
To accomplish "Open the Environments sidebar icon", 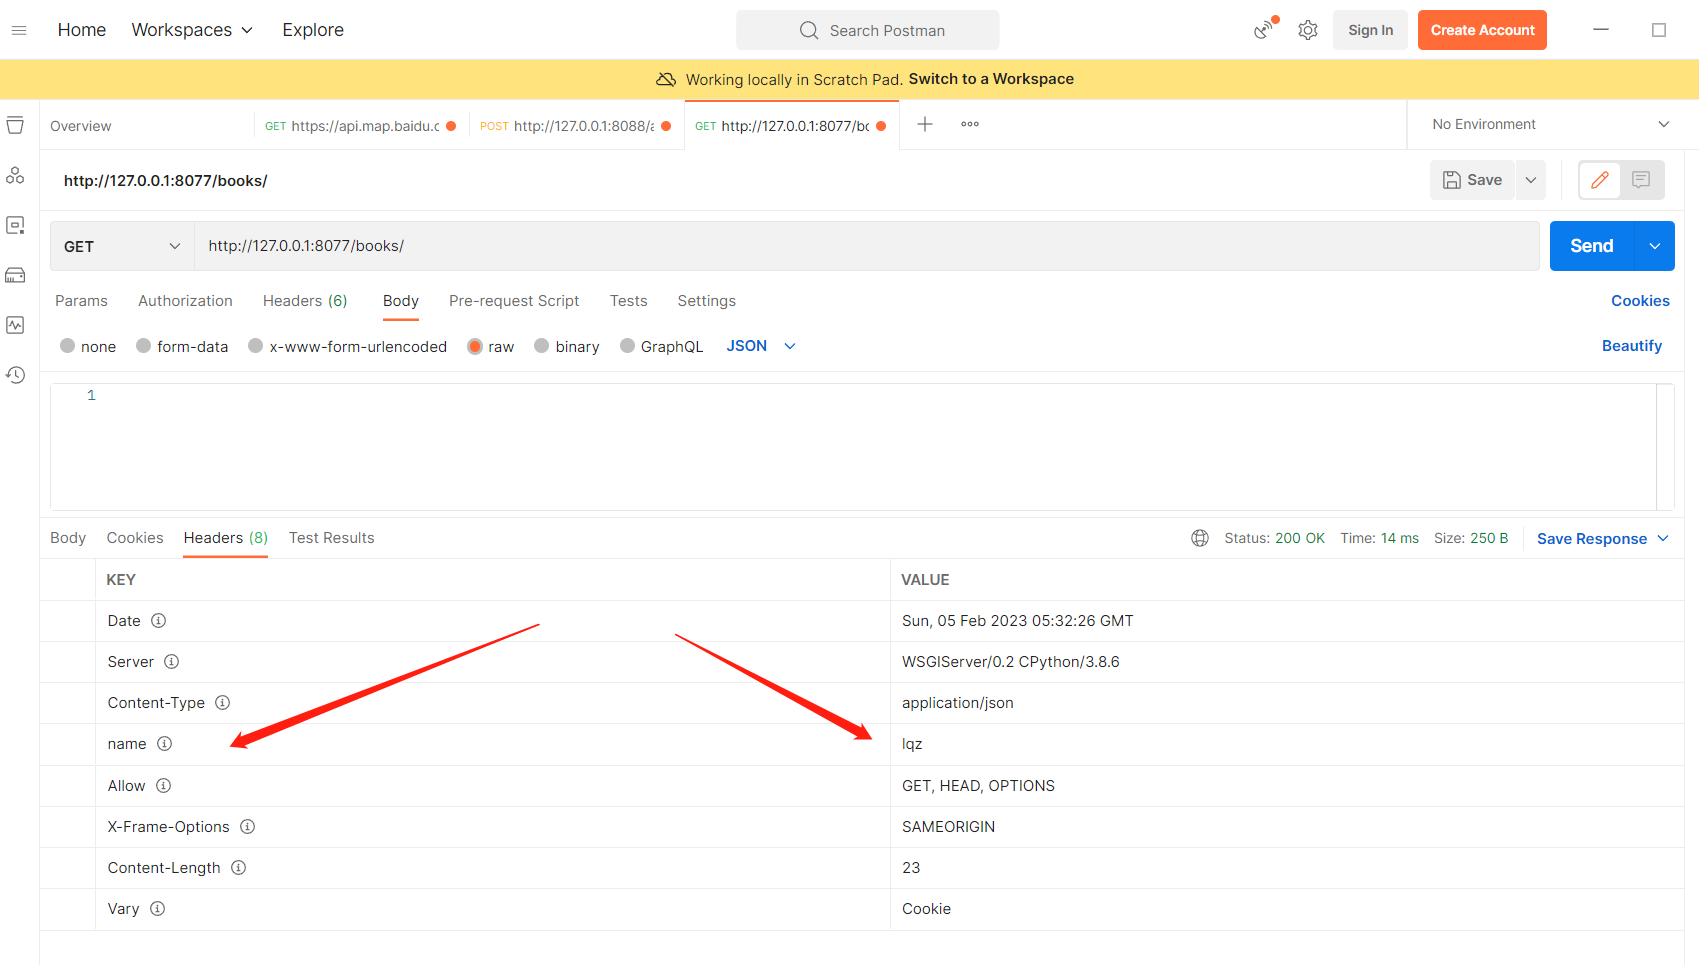I will tap(15, 225).
